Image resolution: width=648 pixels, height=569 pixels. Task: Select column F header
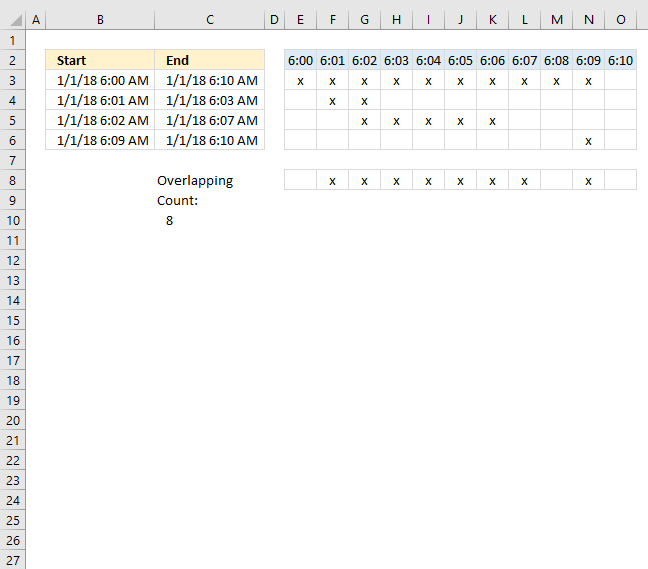click(332, 19)
